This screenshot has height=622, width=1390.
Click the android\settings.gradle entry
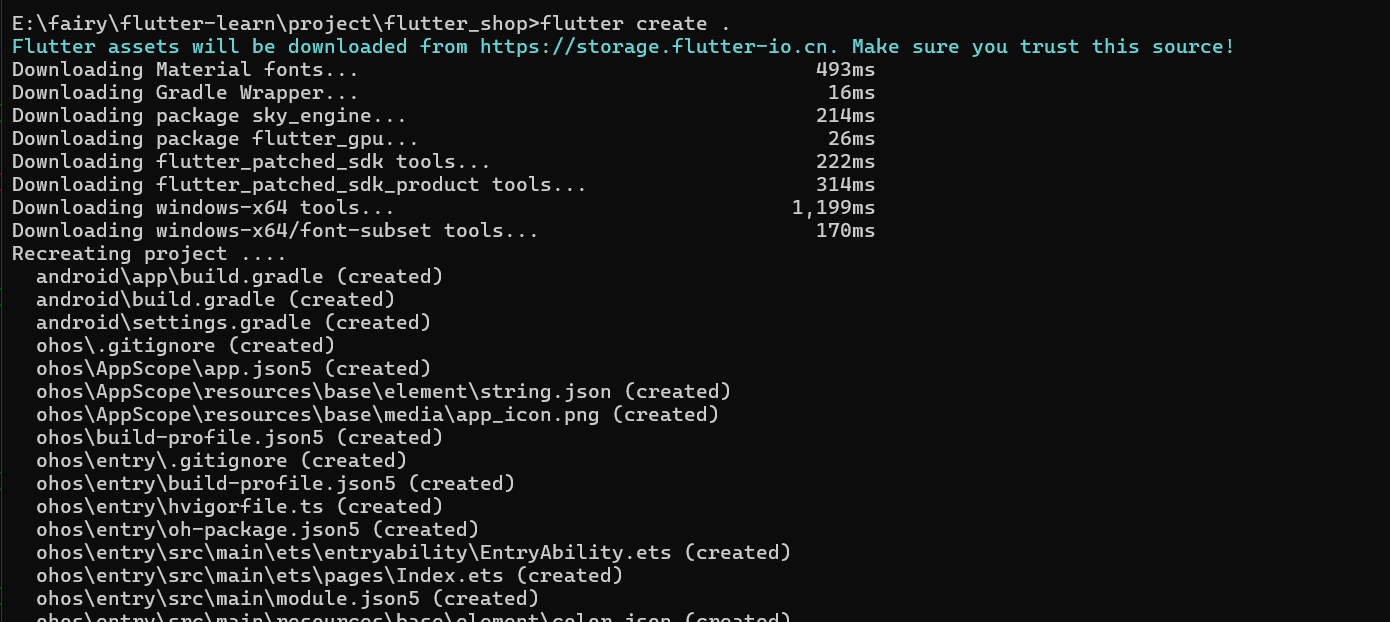point(233,322)
